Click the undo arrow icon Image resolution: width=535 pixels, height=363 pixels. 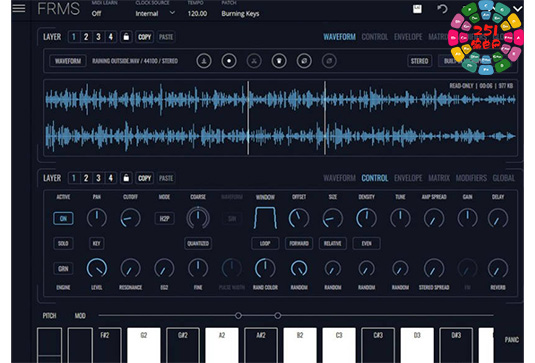(x=442, y=9)
